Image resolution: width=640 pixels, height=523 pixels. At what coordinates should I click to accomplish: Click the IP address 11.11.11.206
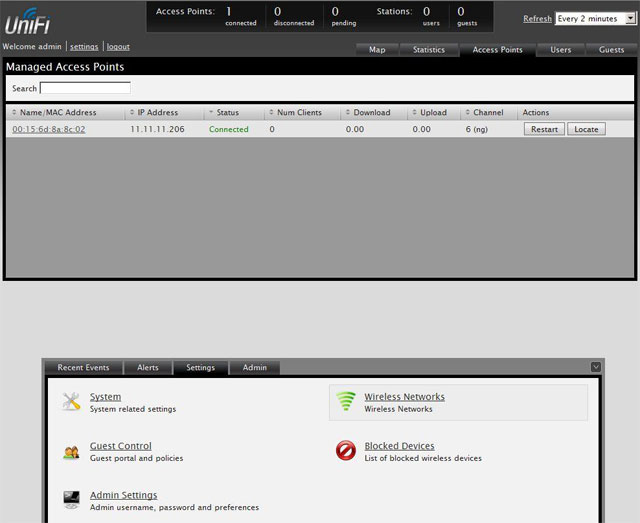point(157,129)
